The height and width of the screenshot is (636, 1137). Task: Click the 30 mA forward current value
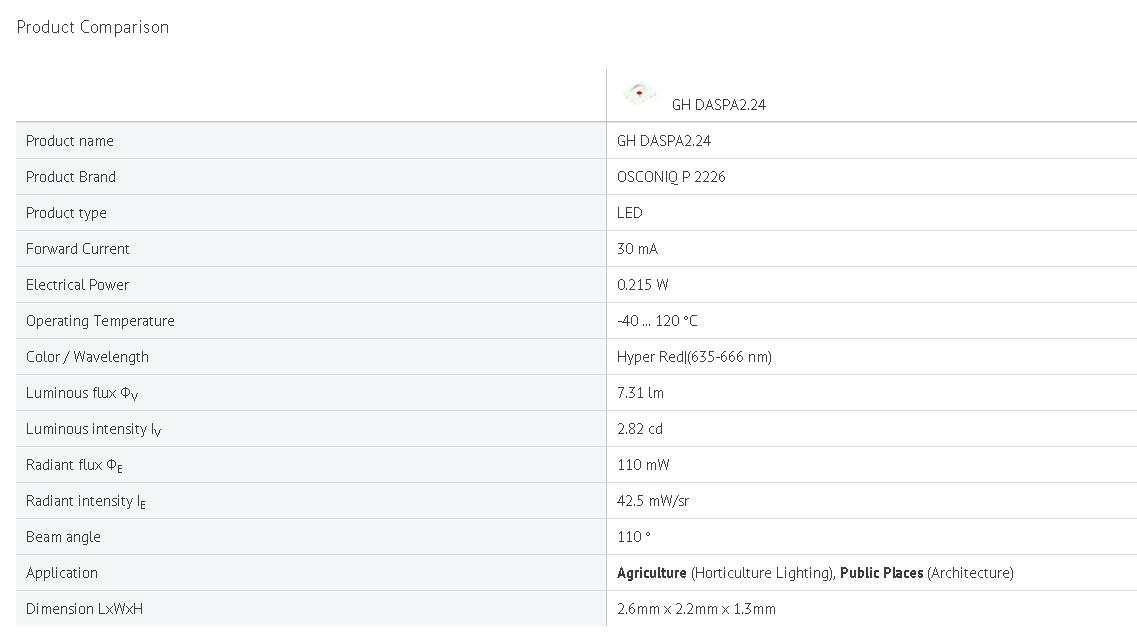637,249
